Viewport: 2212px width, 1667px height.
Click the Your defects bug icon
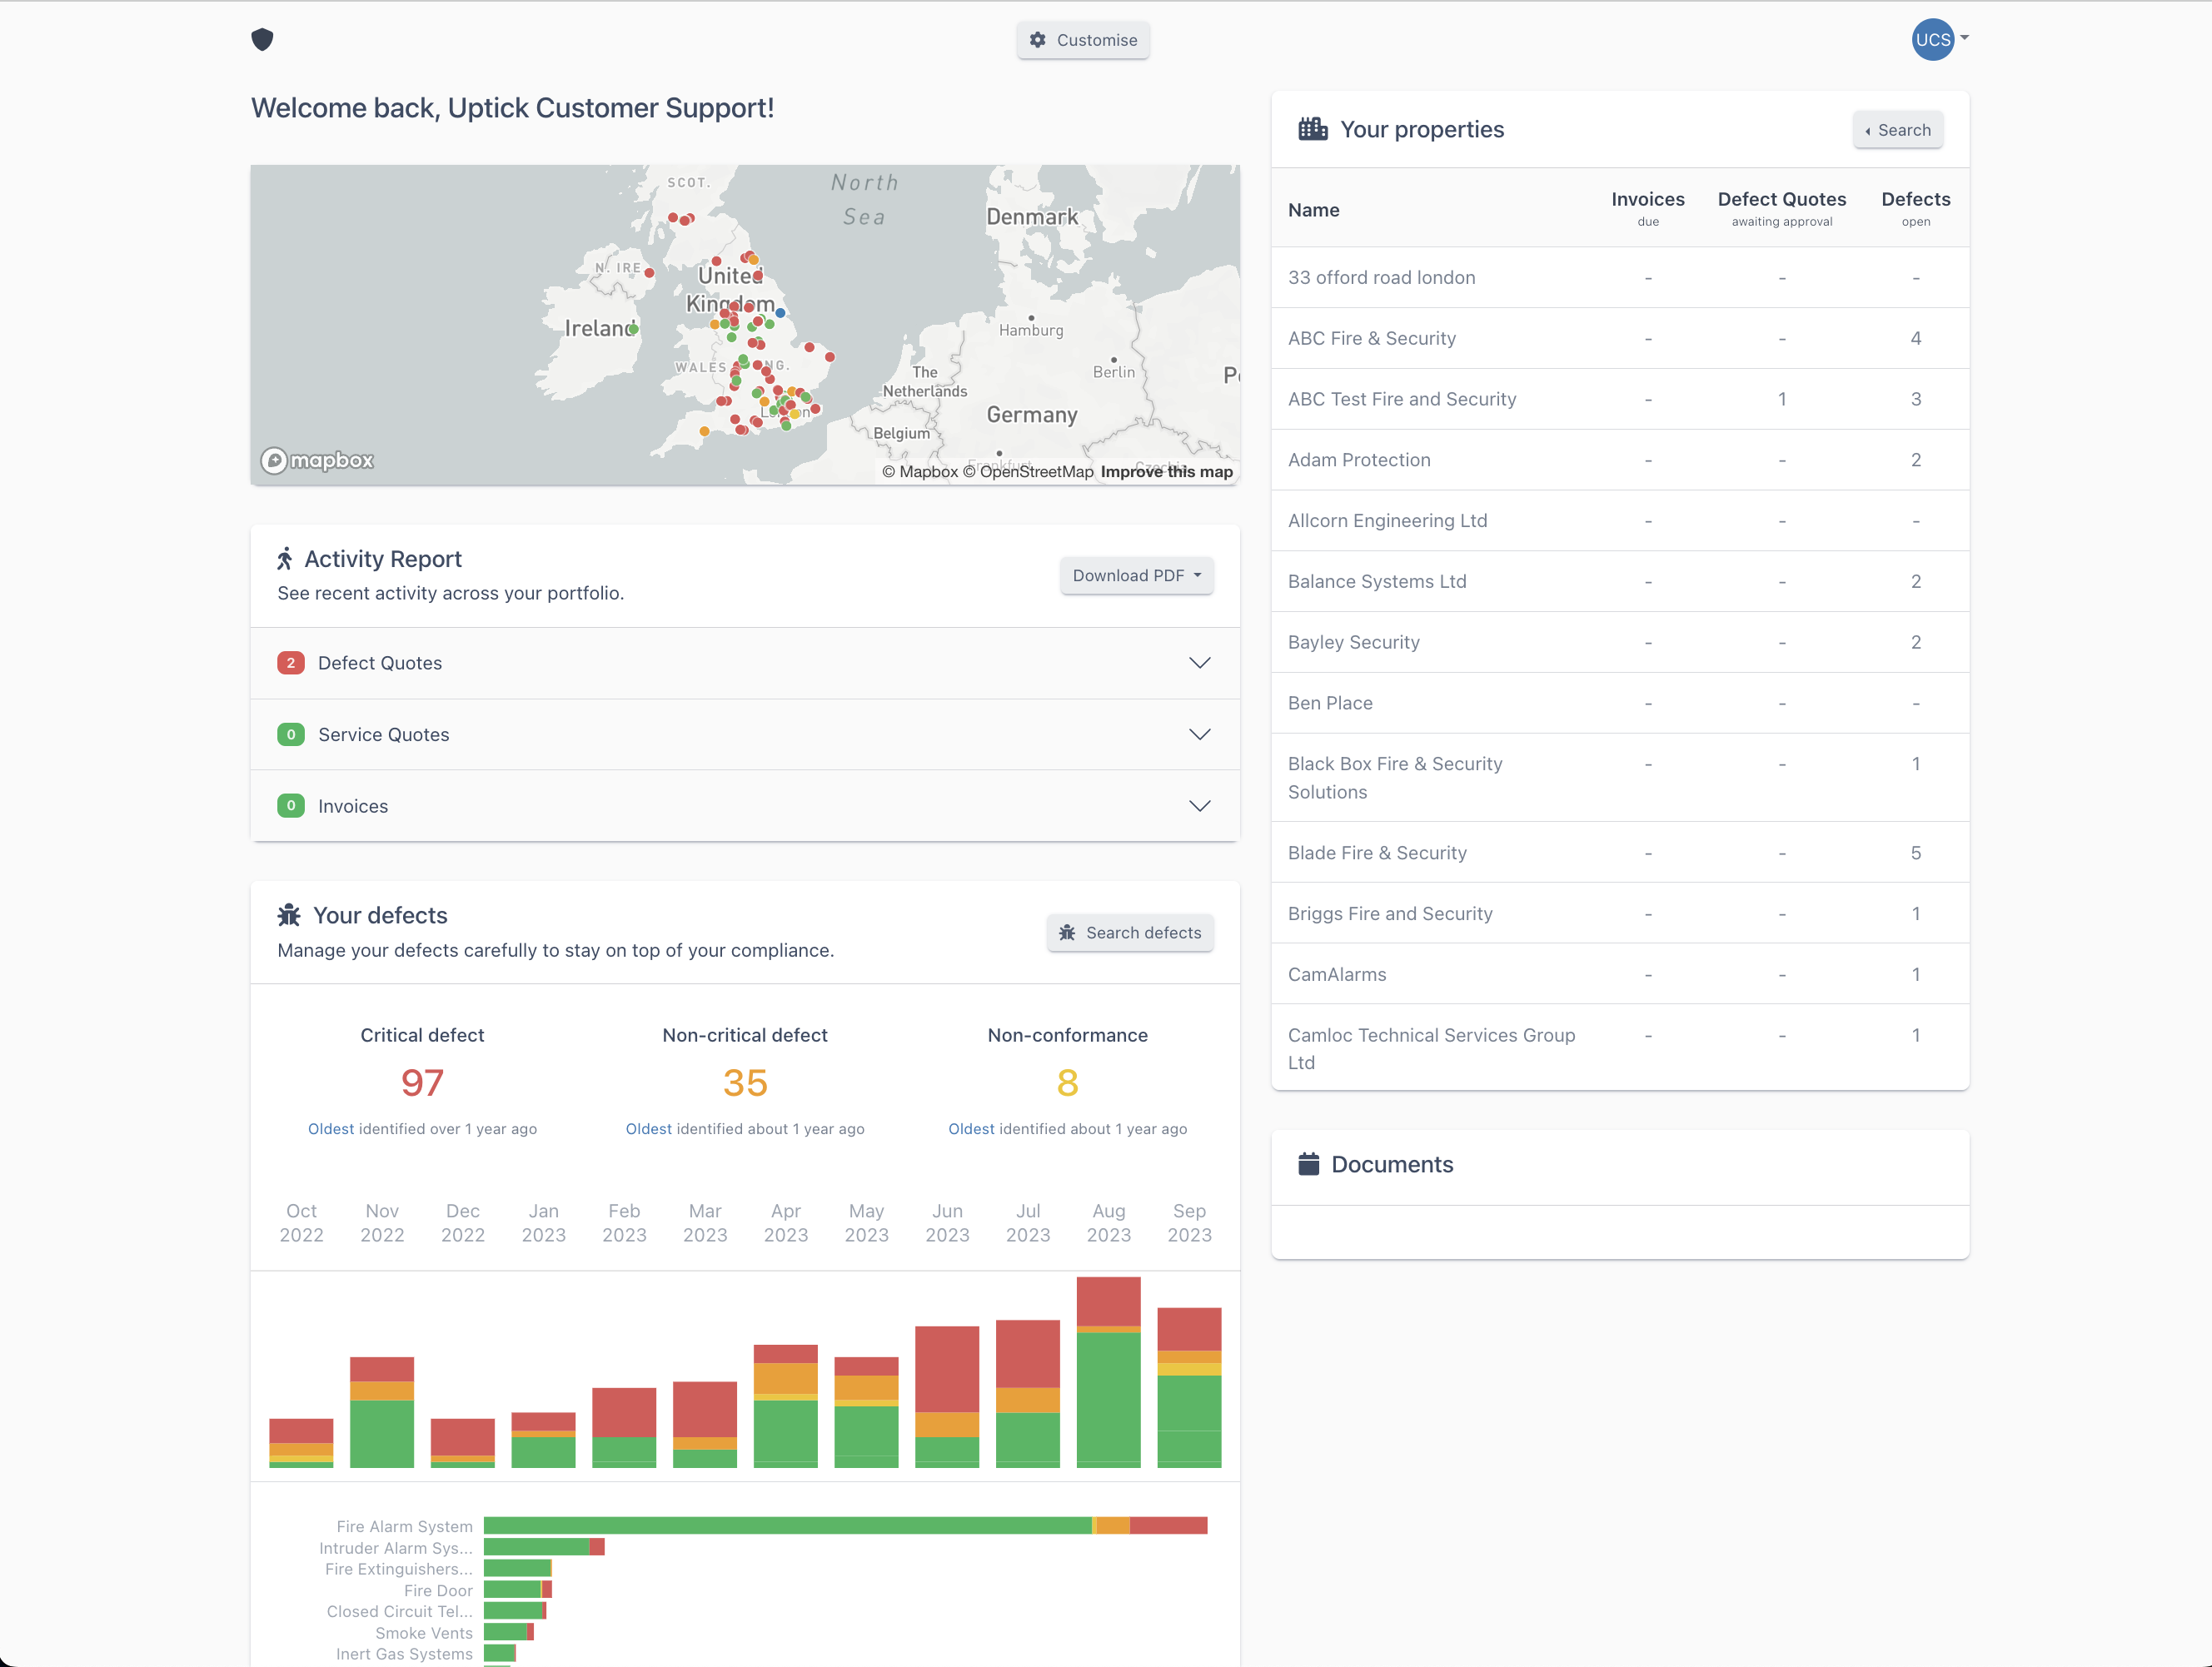pos(289,915)
